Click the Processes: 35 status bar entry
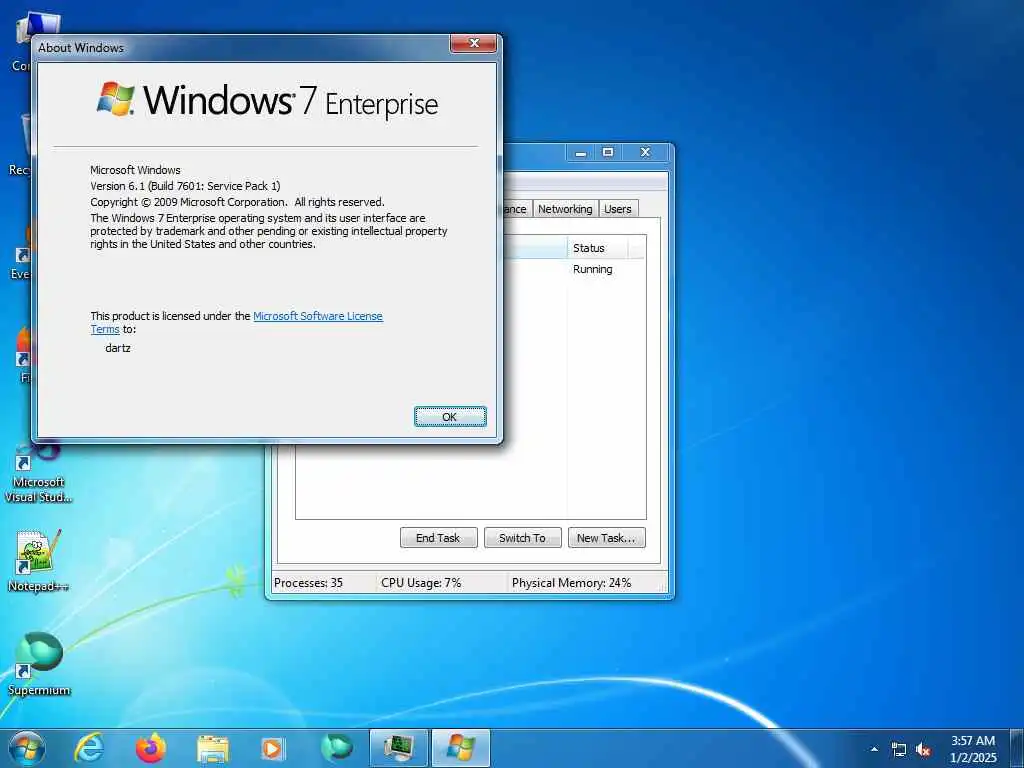Screen dimensions: 1024x768 [x=308, y=583]
